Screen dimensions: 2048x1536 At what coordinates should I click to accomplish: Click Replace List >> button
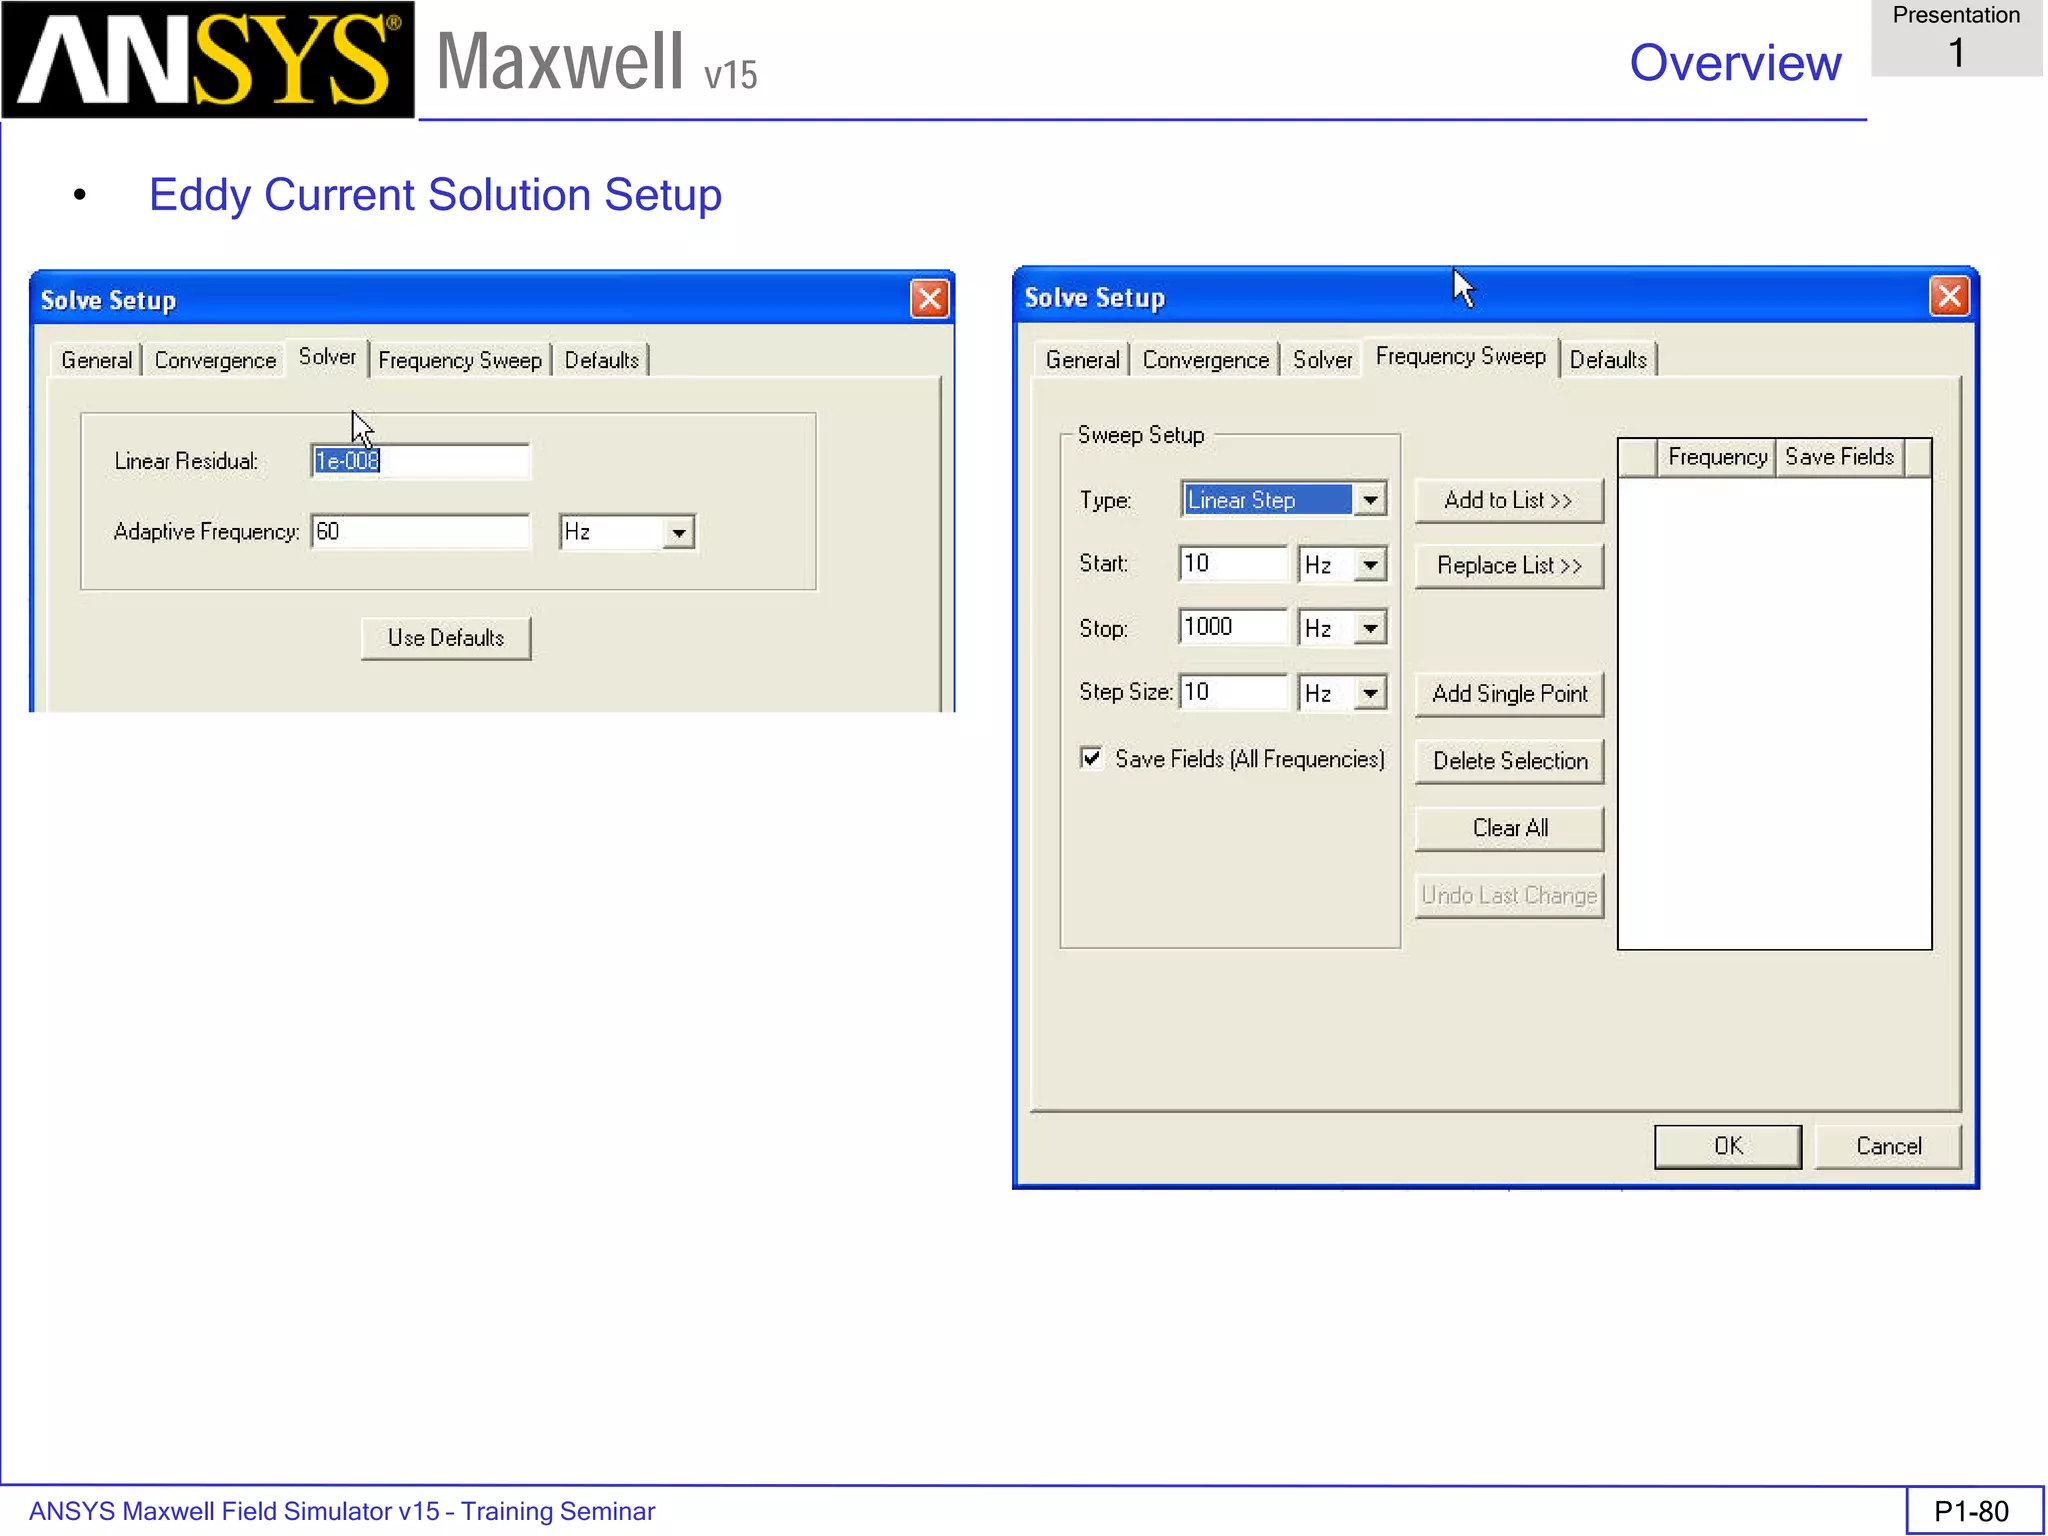1509,566
